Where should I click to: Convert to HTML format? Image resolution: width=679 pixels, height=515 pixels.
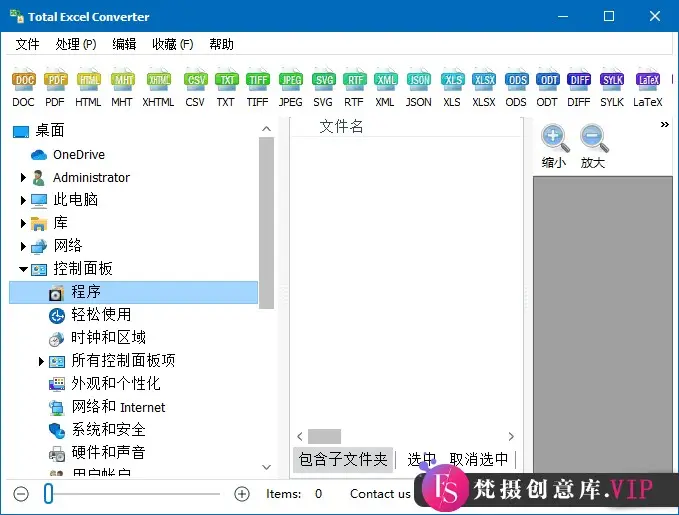click(x=88, y=87)
